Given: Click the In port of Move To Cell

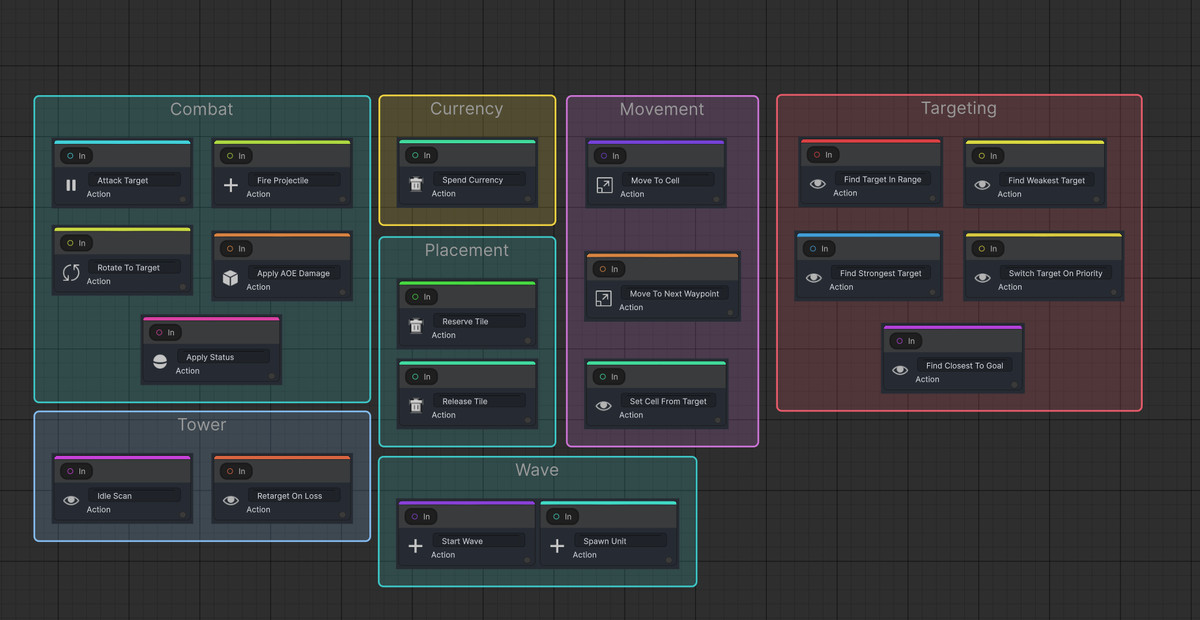Looking at the screenshot, I should click(x=608, y=156).
